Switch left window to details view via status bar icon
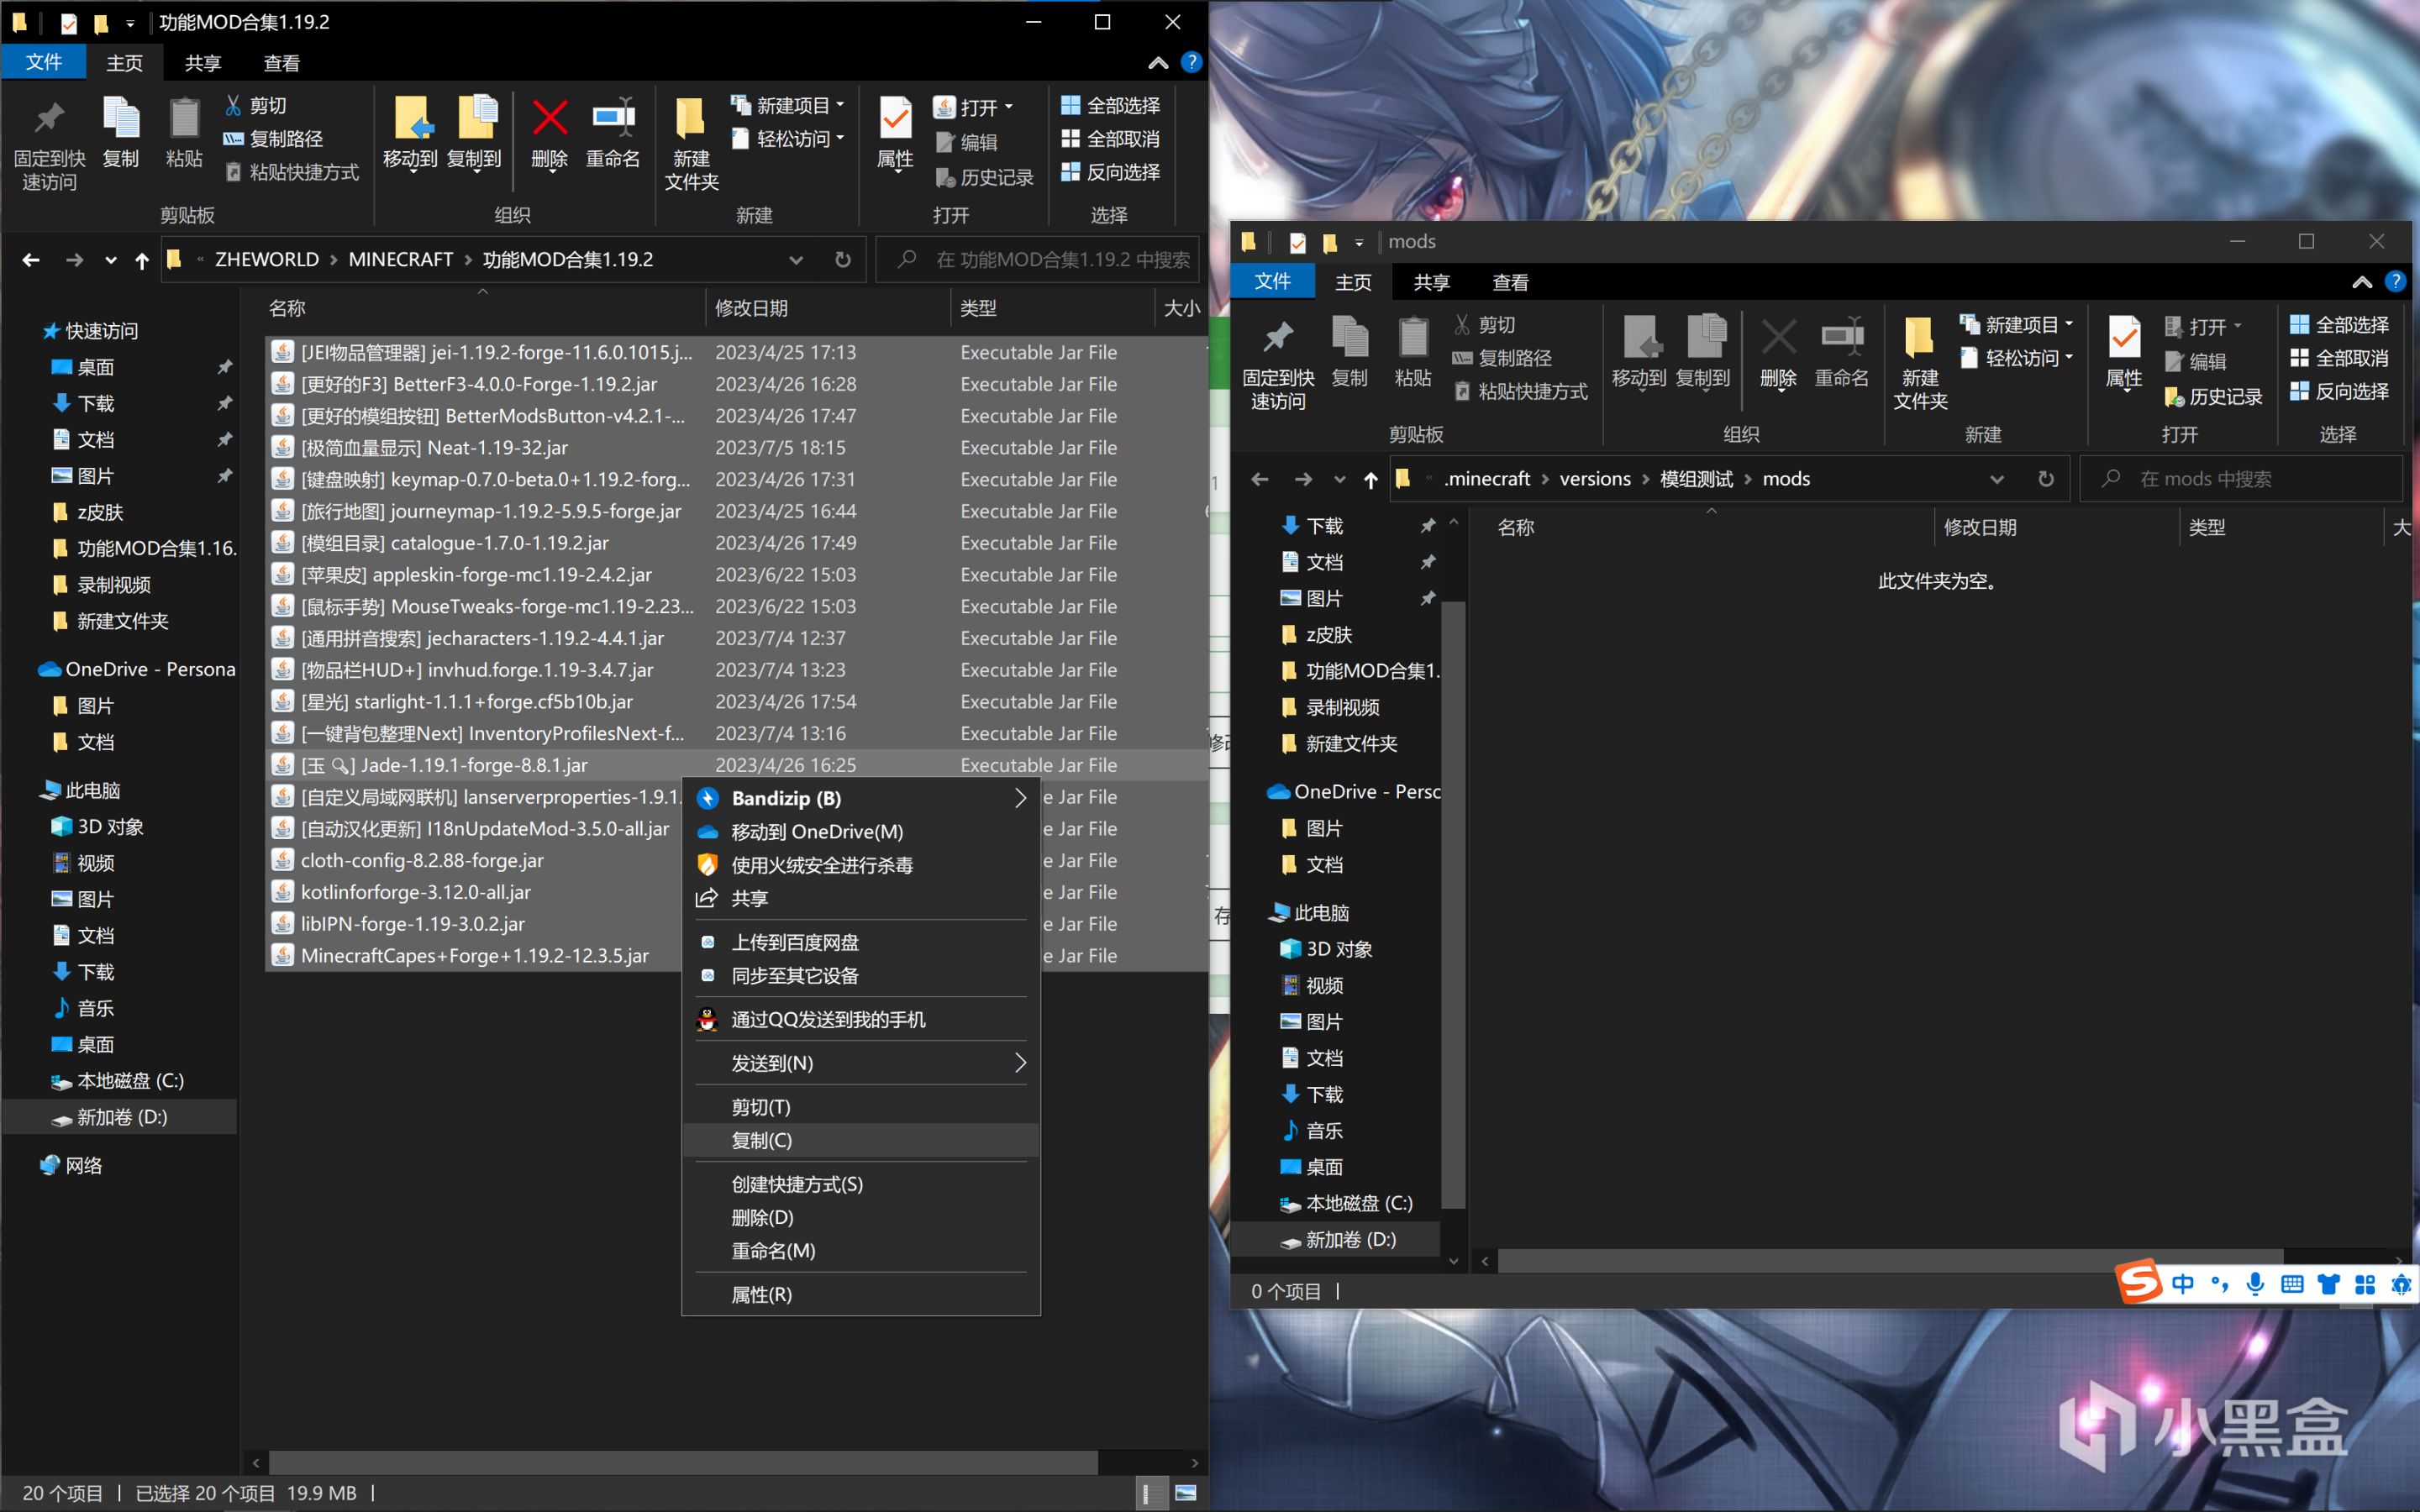The image size is (2420, 1512). click(x=1151, y=1493)
